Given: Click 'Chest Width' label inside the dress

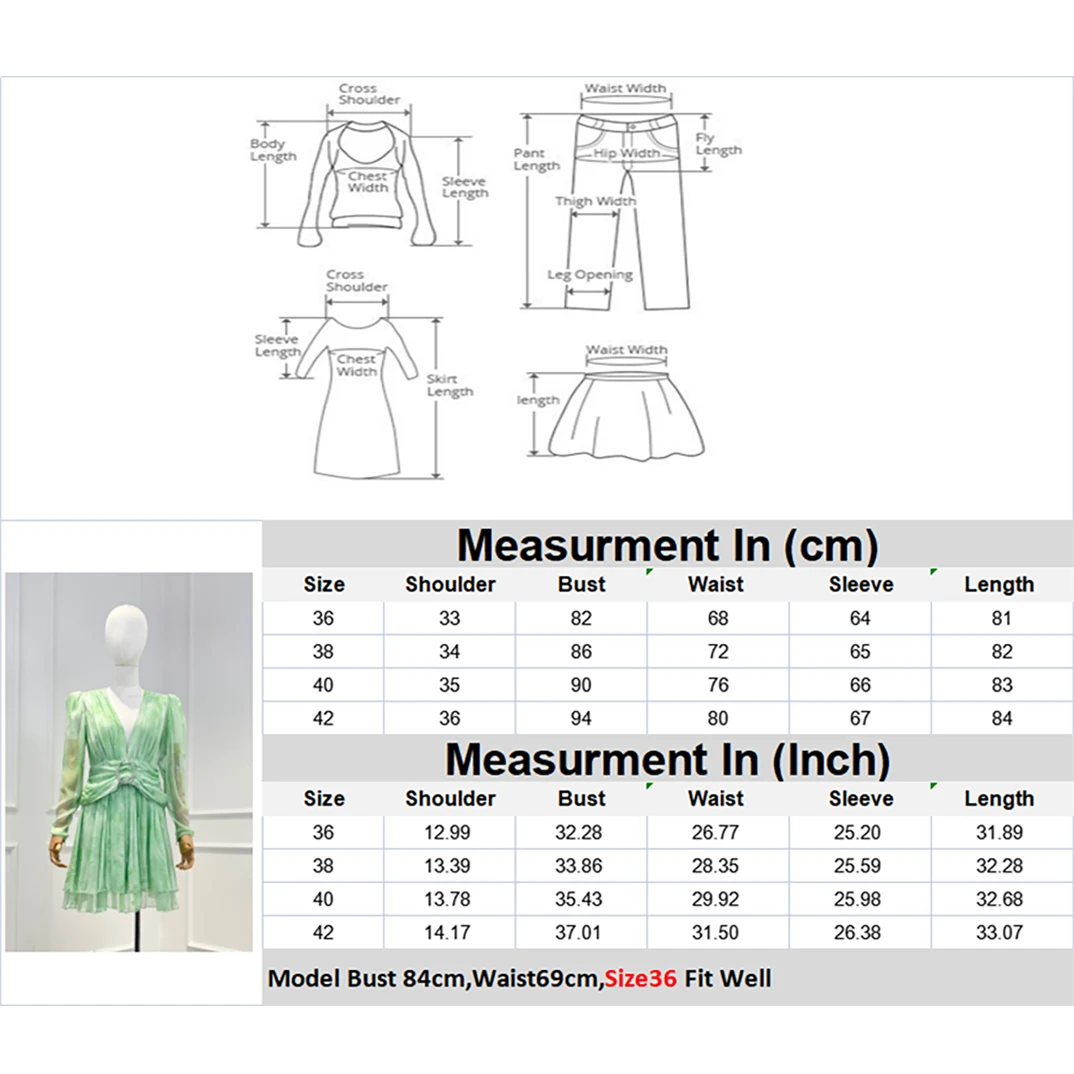Looking at the screenshot, I should (x=356, y=365).
